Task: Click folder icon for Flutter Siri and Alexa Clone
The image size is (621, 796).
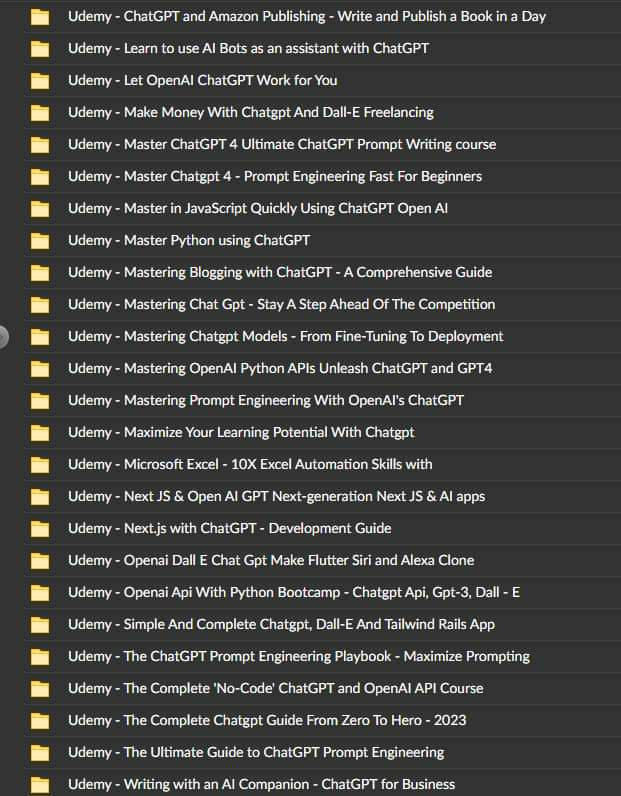Action: pyautogui.click(x=40, y=561)
